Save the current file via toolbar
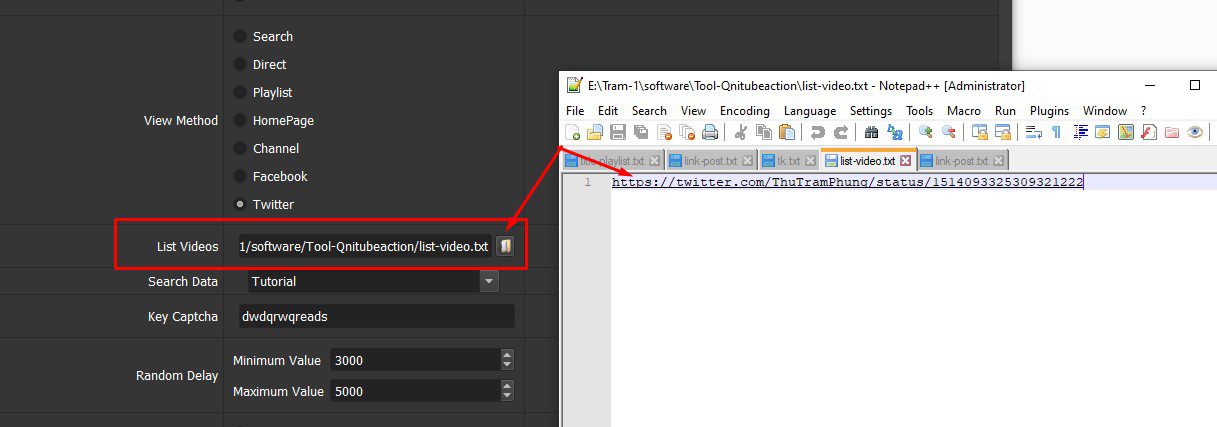Screen dimensions: 1217x427 tap(618, 132)
